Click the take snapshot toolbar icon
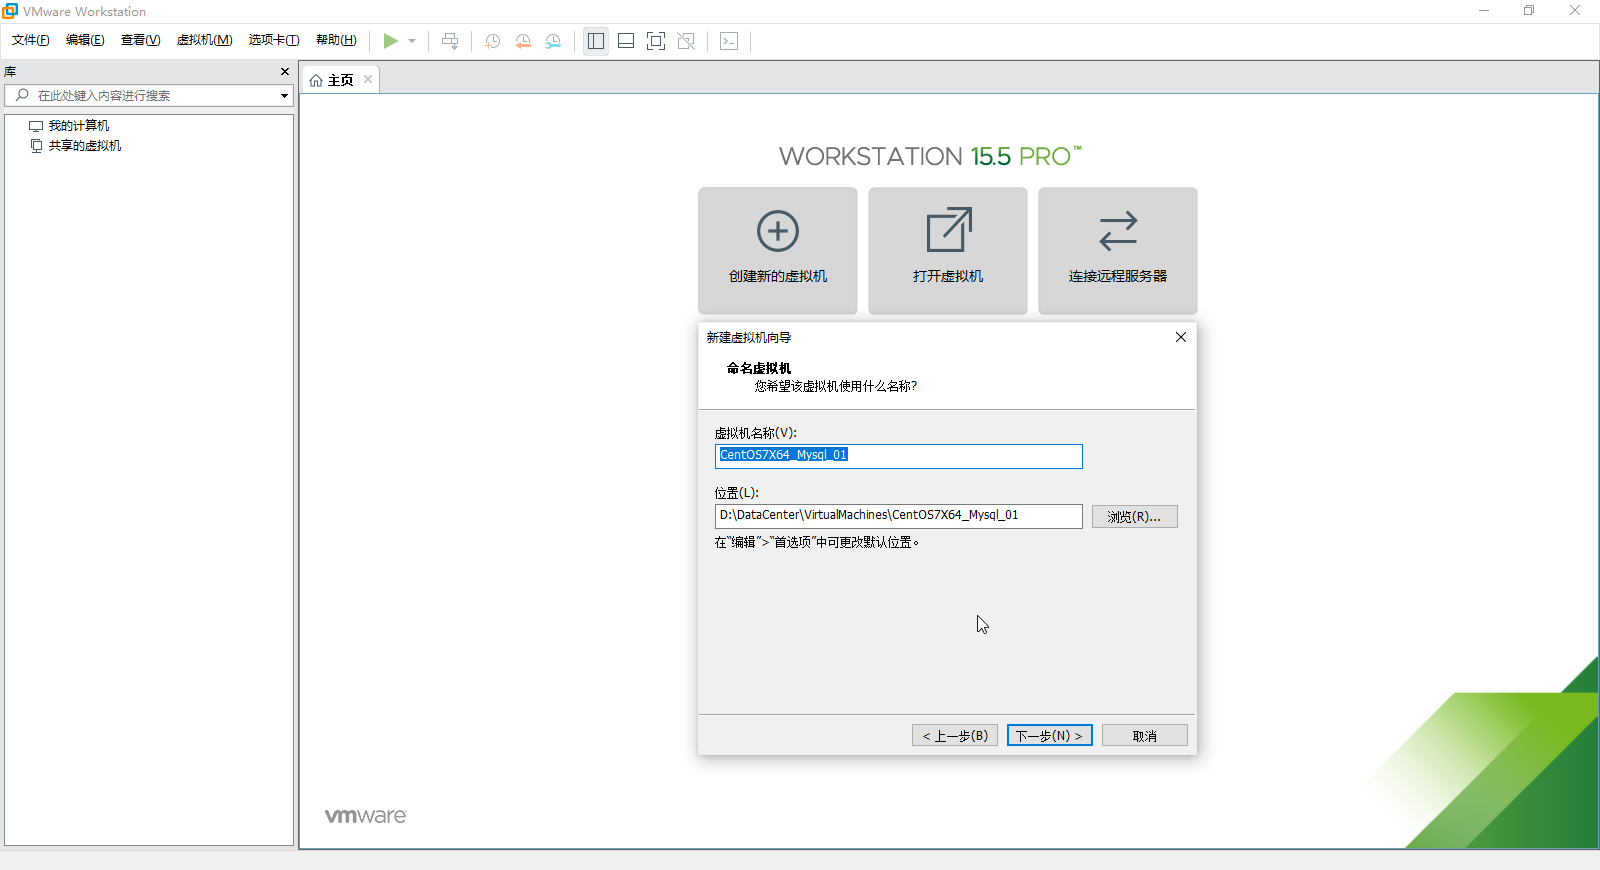The width and height of the screenshot is (1600, 870). click(493, 41)
